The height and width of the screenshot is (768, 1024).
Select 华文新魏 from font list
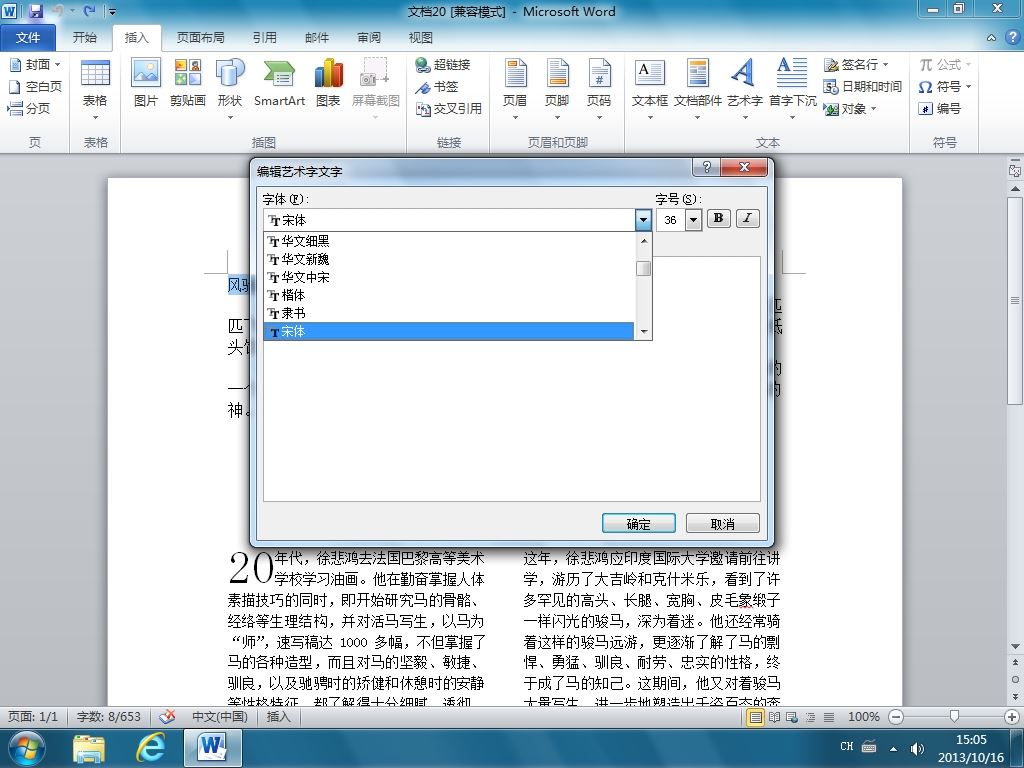pyautogui.click(x=449, y=259)
